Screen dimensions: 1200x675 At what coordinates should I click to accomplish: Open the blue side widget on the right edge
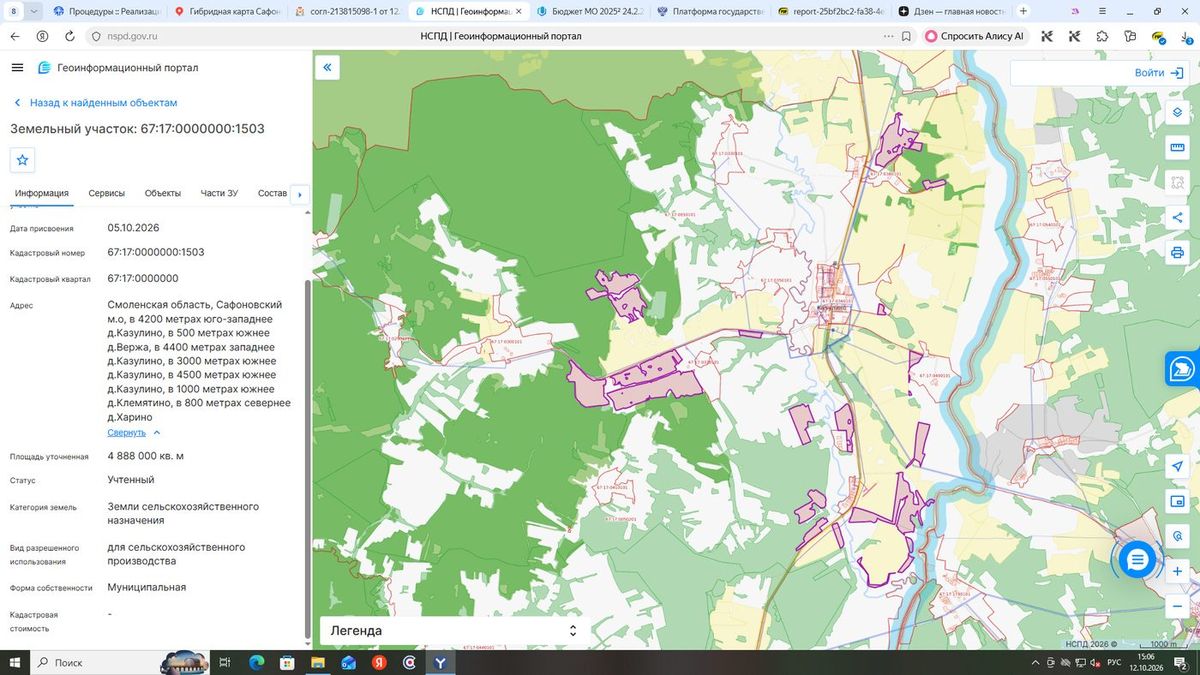1182,368
